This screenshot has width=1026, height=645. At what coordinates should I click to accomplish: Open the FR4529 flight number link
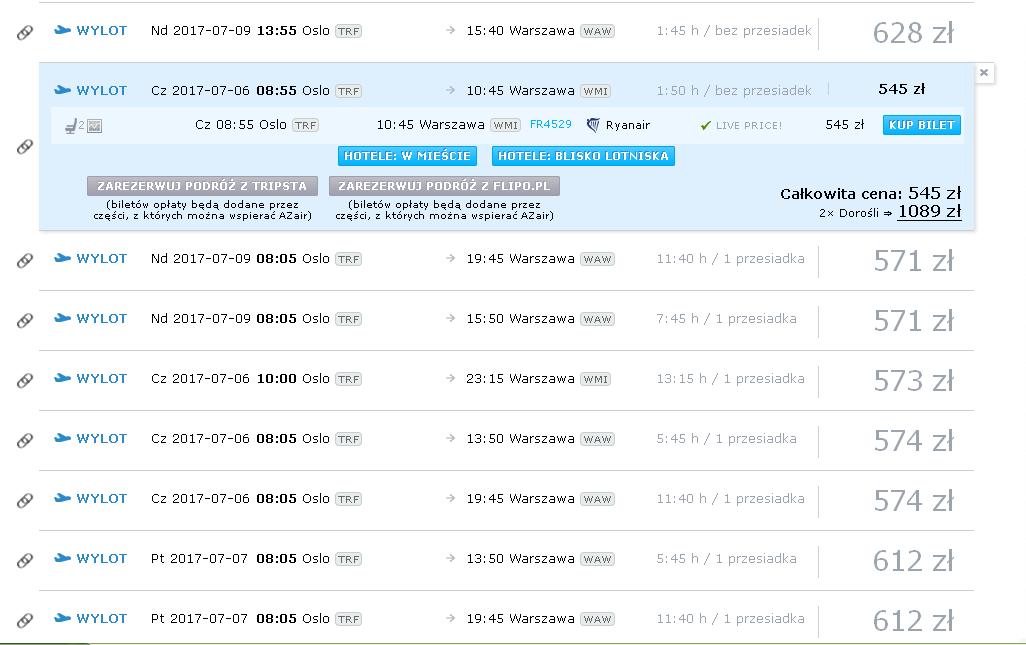click(550, 124)
